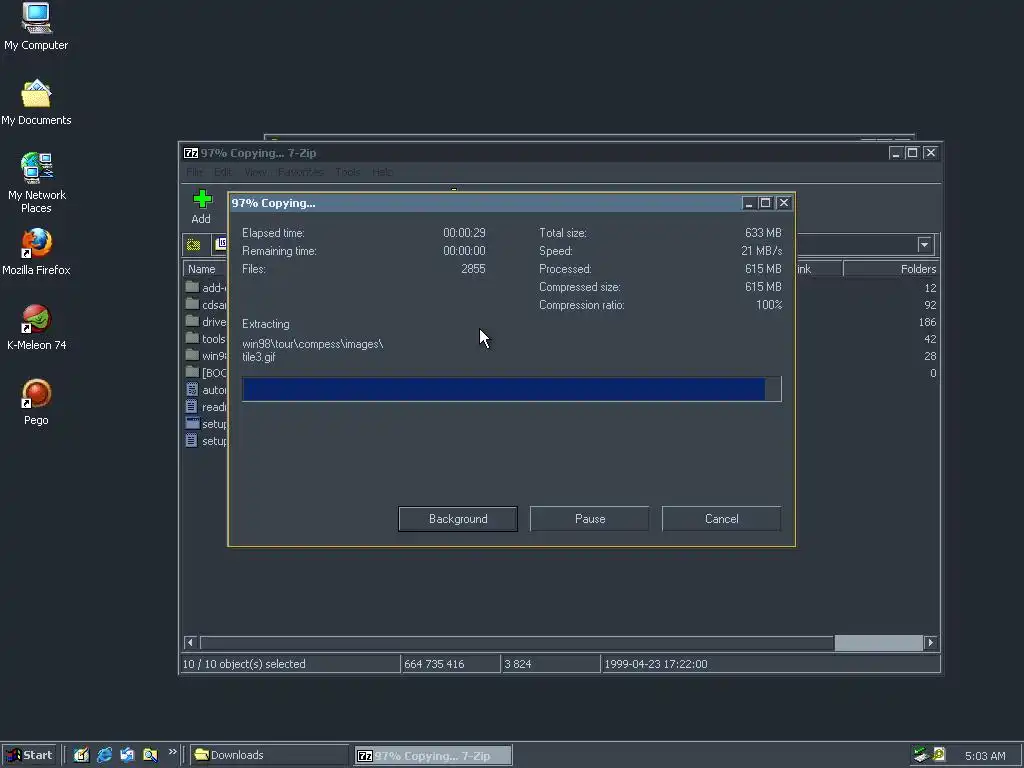
Task: Click the 97% Copying 7-Zip taskbar button
Action: tap(433, 756)
